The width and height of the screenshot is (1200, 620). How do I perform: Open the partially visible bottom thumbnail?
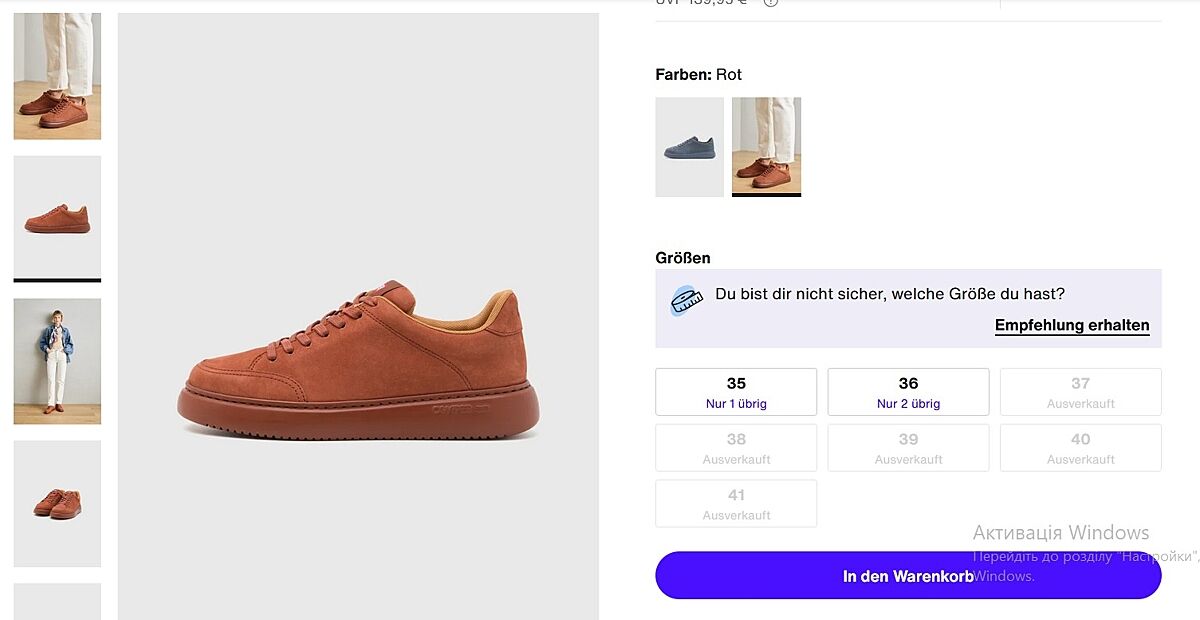[57, 601]
